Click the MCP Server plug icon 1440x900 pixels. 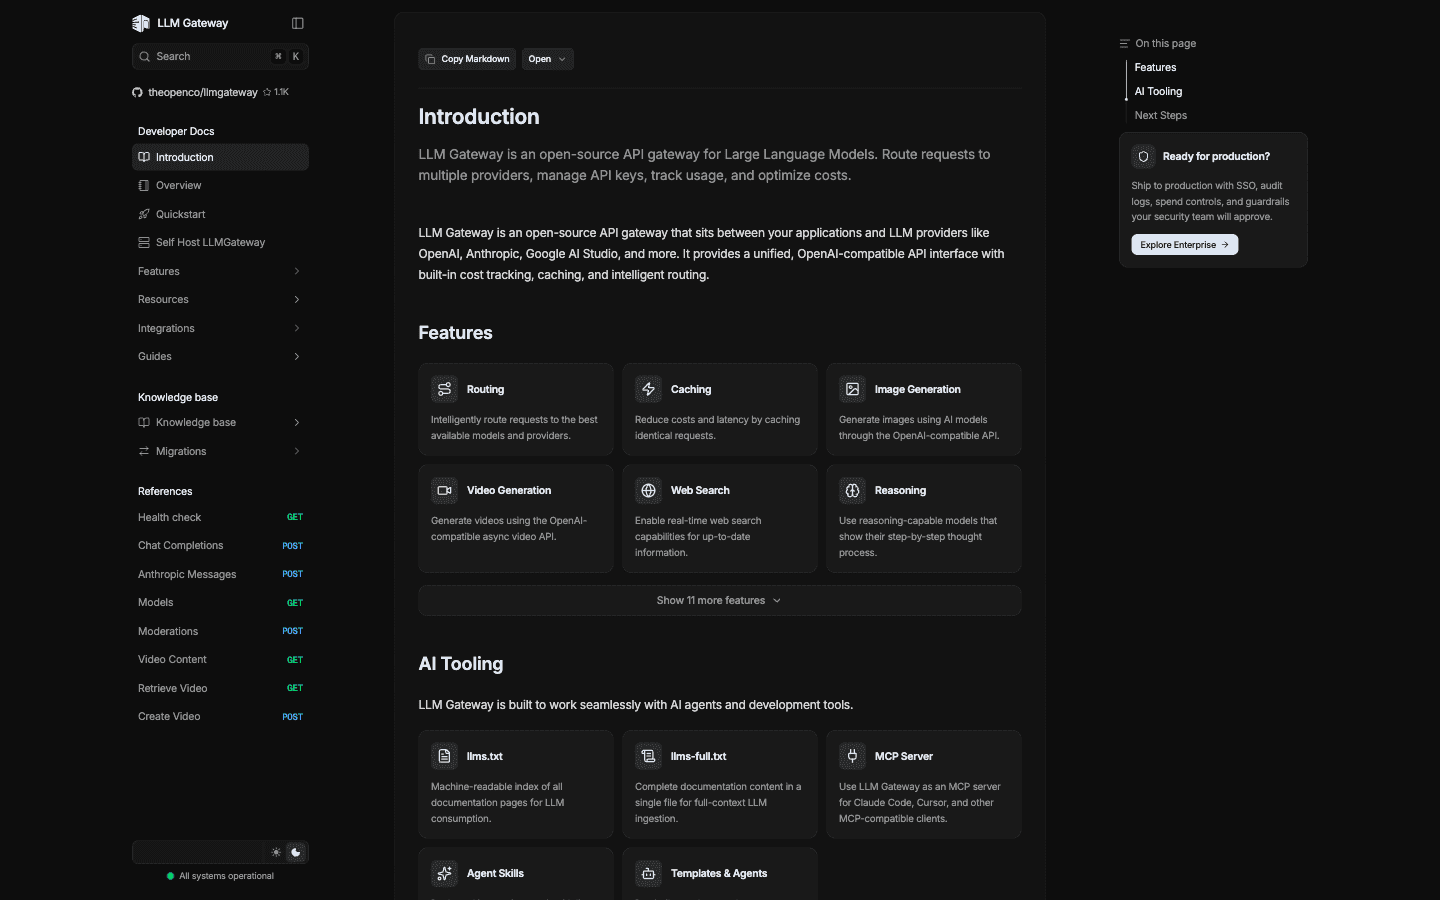(853, 756)
